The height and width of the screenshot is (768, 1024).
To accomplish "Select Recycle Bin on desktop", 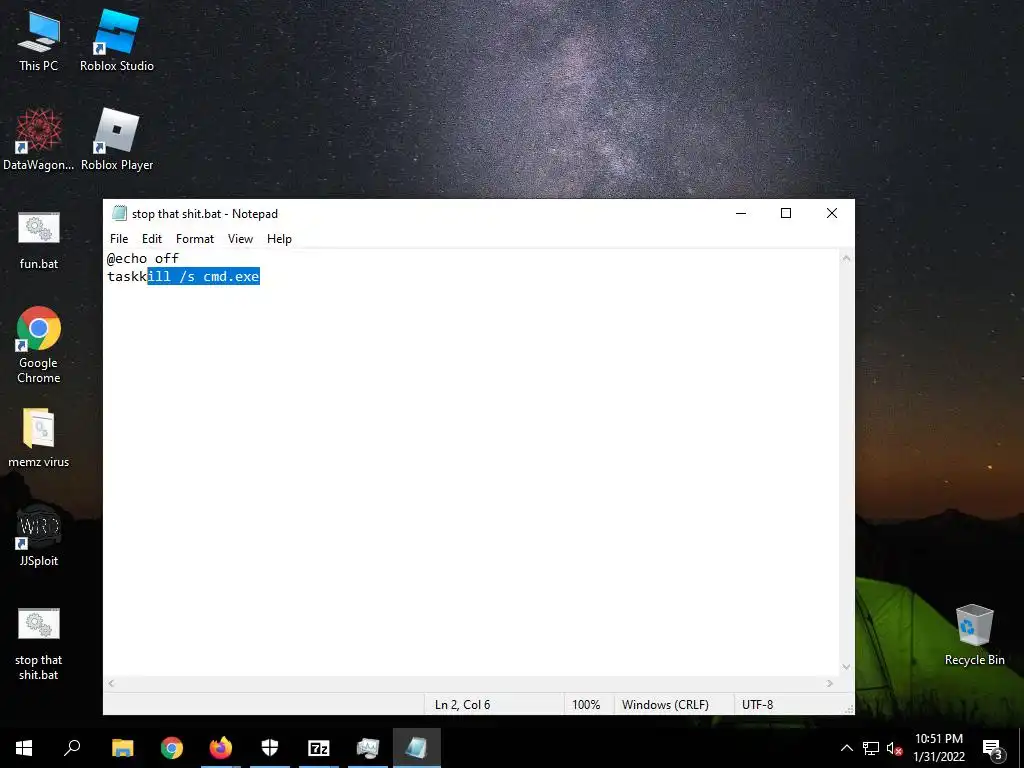I will click(974, 635).
